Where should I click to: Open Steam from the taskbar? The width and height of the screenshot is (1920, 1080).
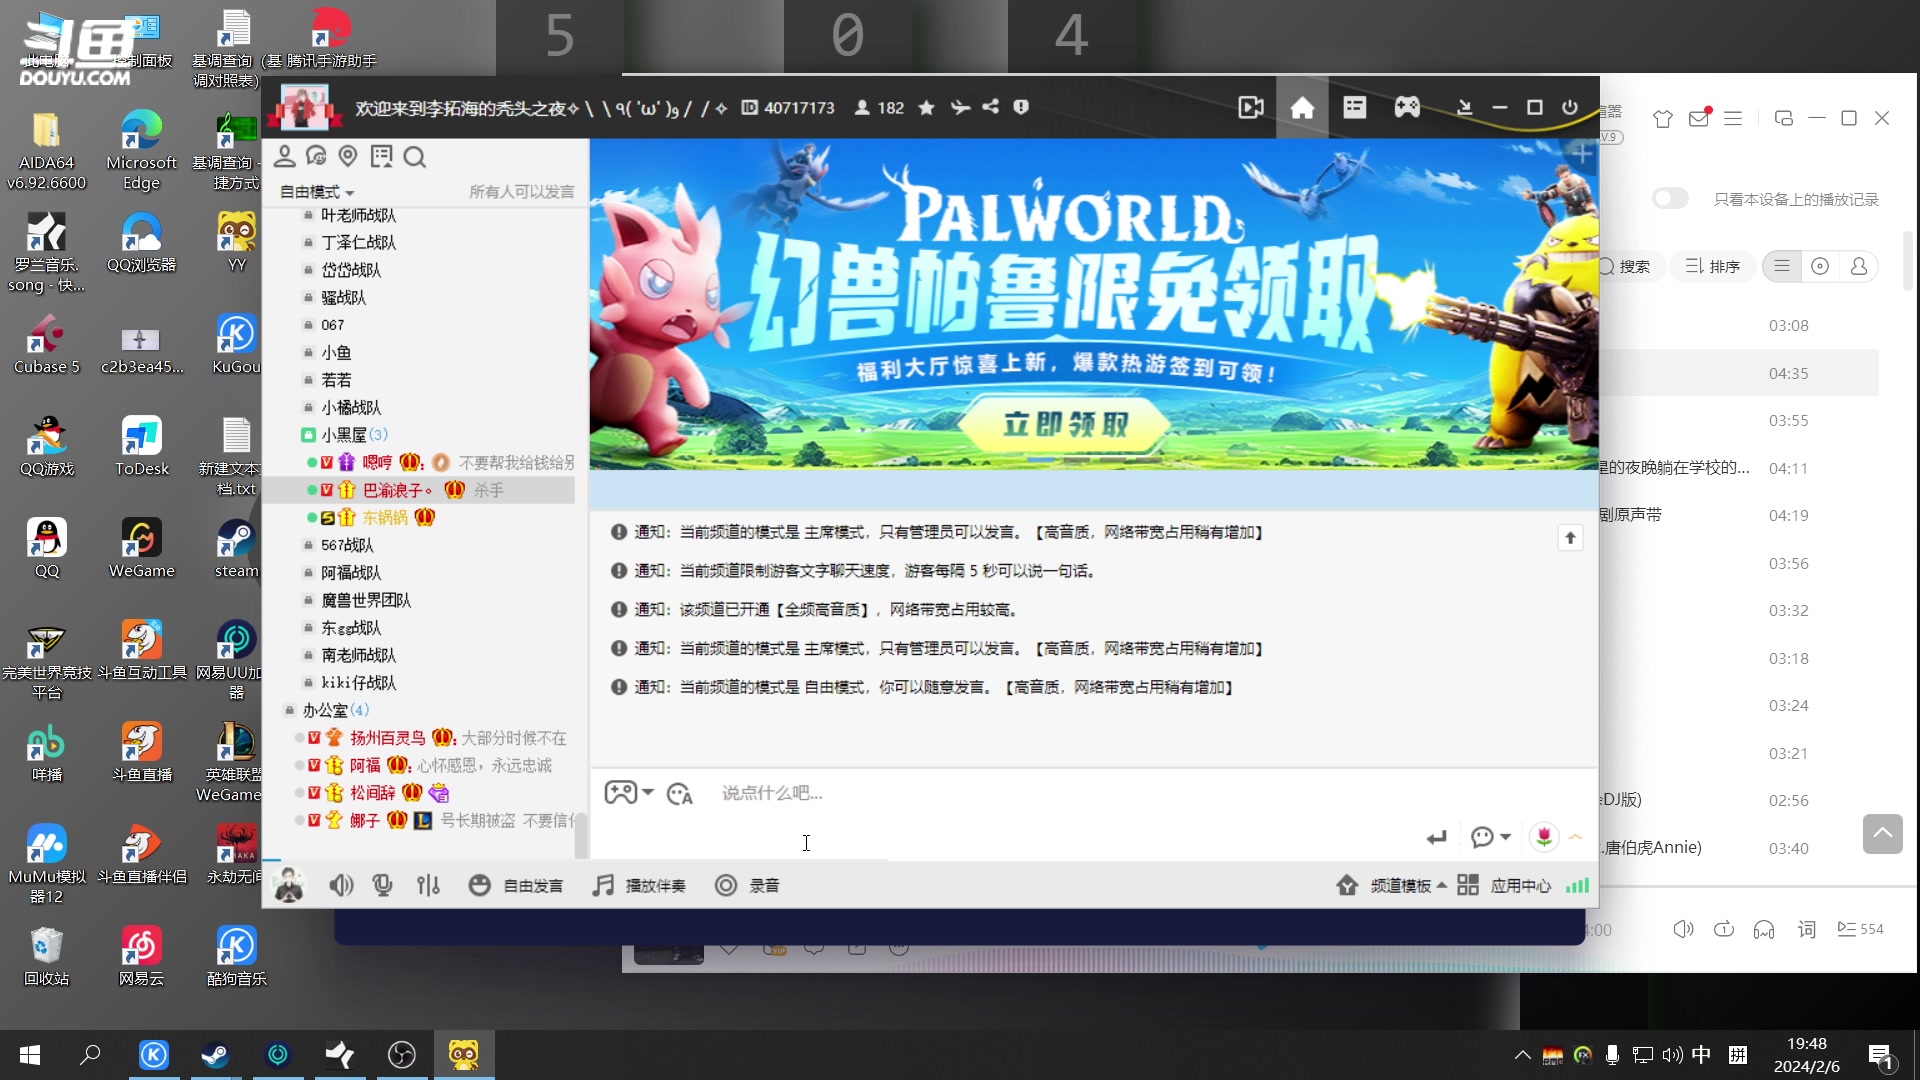coord(215,1055)
